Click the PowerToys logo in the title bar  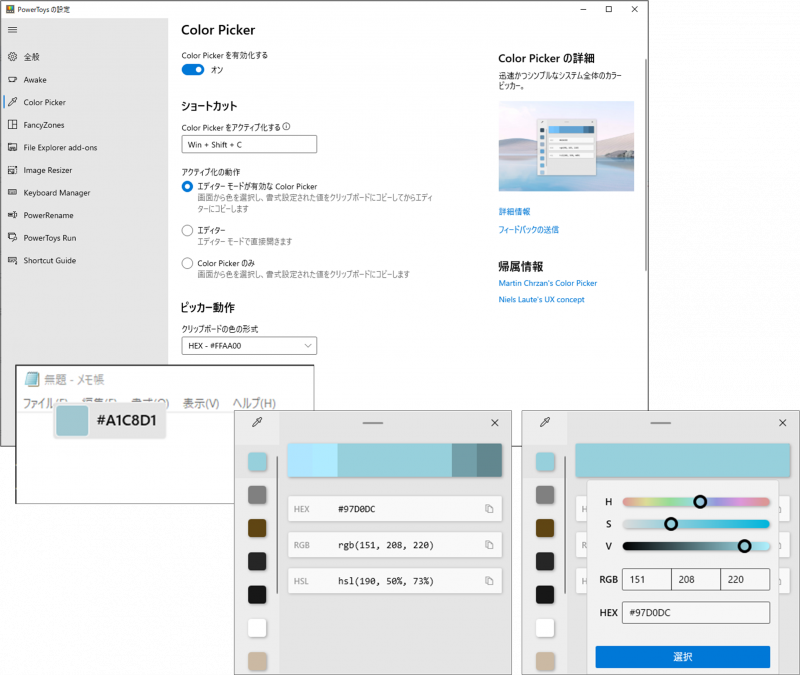[10, 9]
